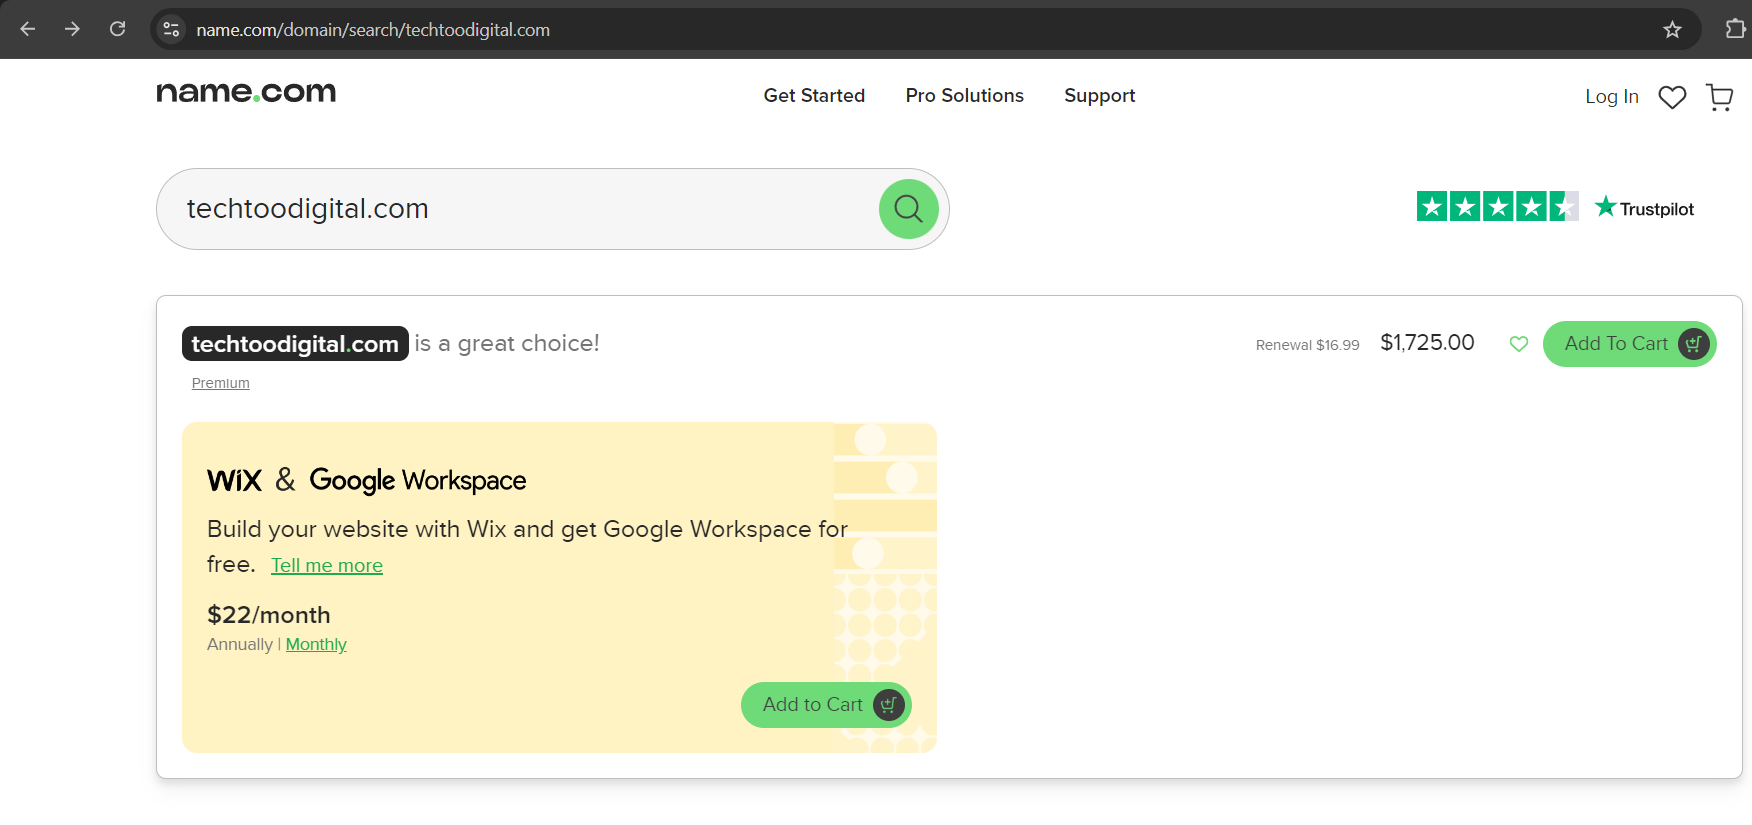Open the Support menu
Viewport: 1752px width, 825px height.
pyautogui.click(x=1099, y=96)
